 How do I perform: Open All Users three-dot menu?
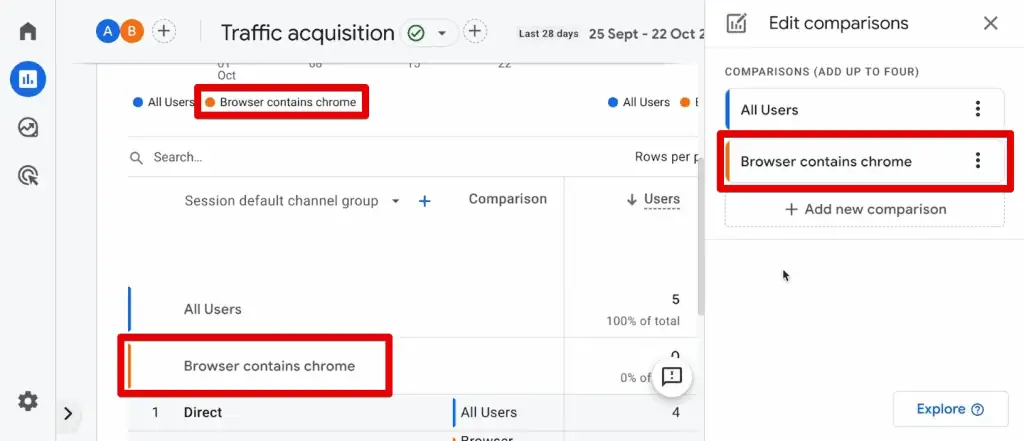[x=977, y=110]
